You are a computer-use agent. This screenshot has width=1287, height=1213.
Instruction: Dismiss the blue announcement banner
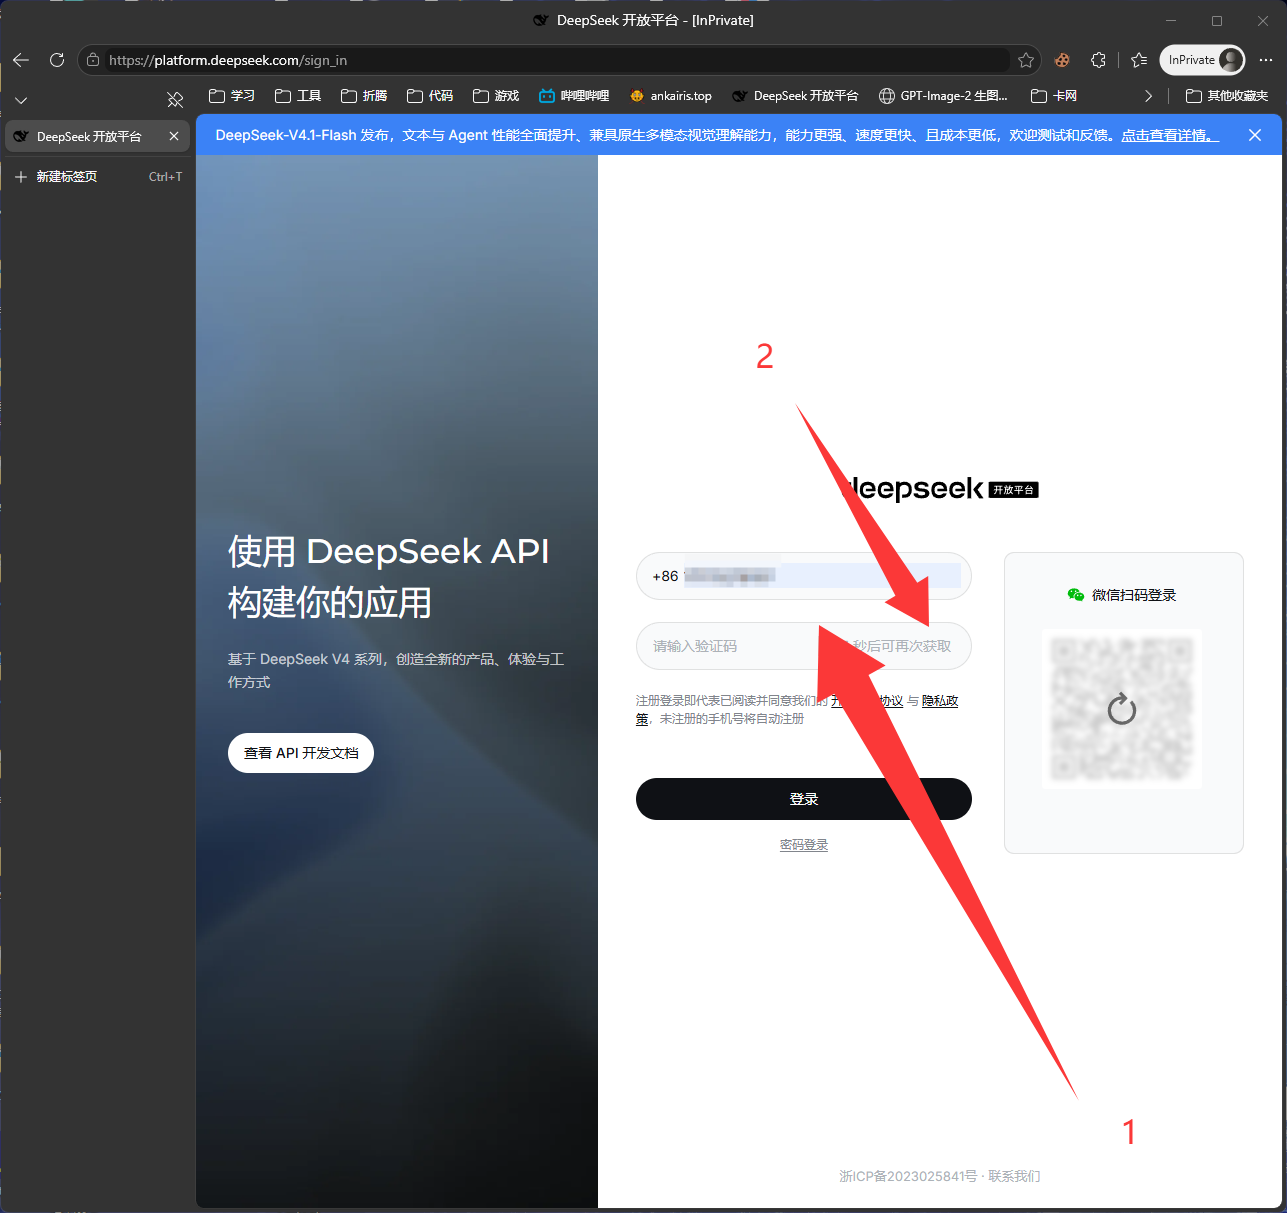click(1255, 135)
